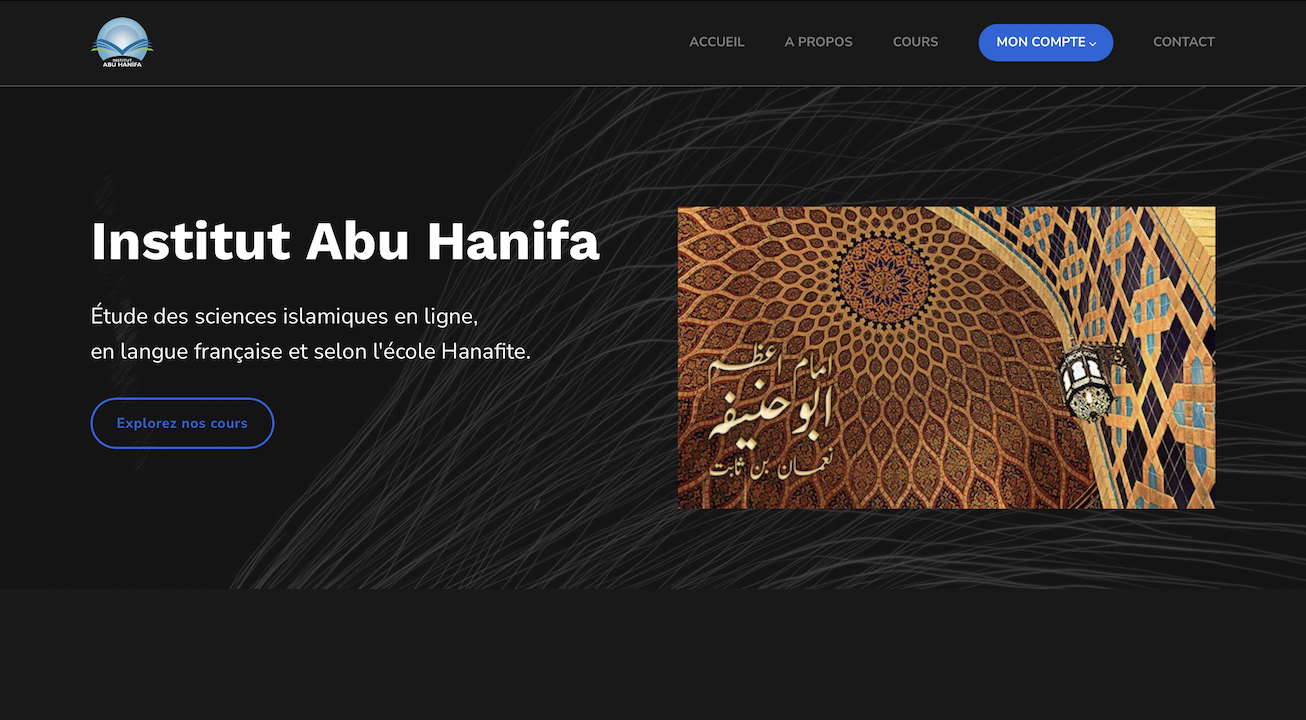
Task: Open the ACCUEIL menu item
Action: point(717,42)
